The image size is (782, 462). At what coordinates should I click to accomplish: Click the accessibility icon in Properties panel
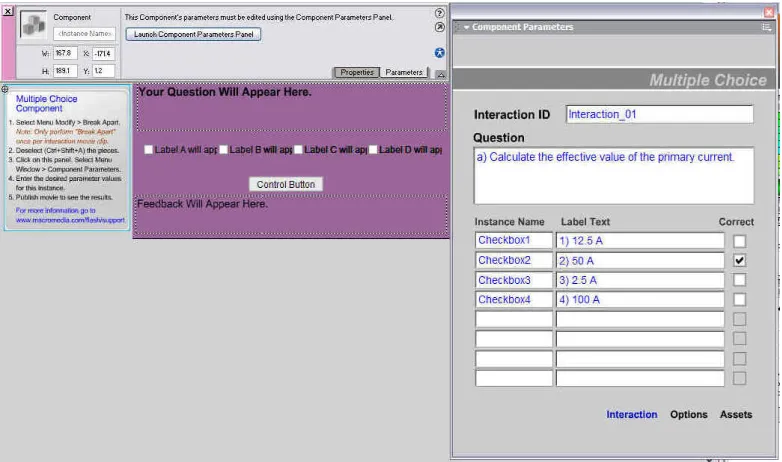pos(439,53)
